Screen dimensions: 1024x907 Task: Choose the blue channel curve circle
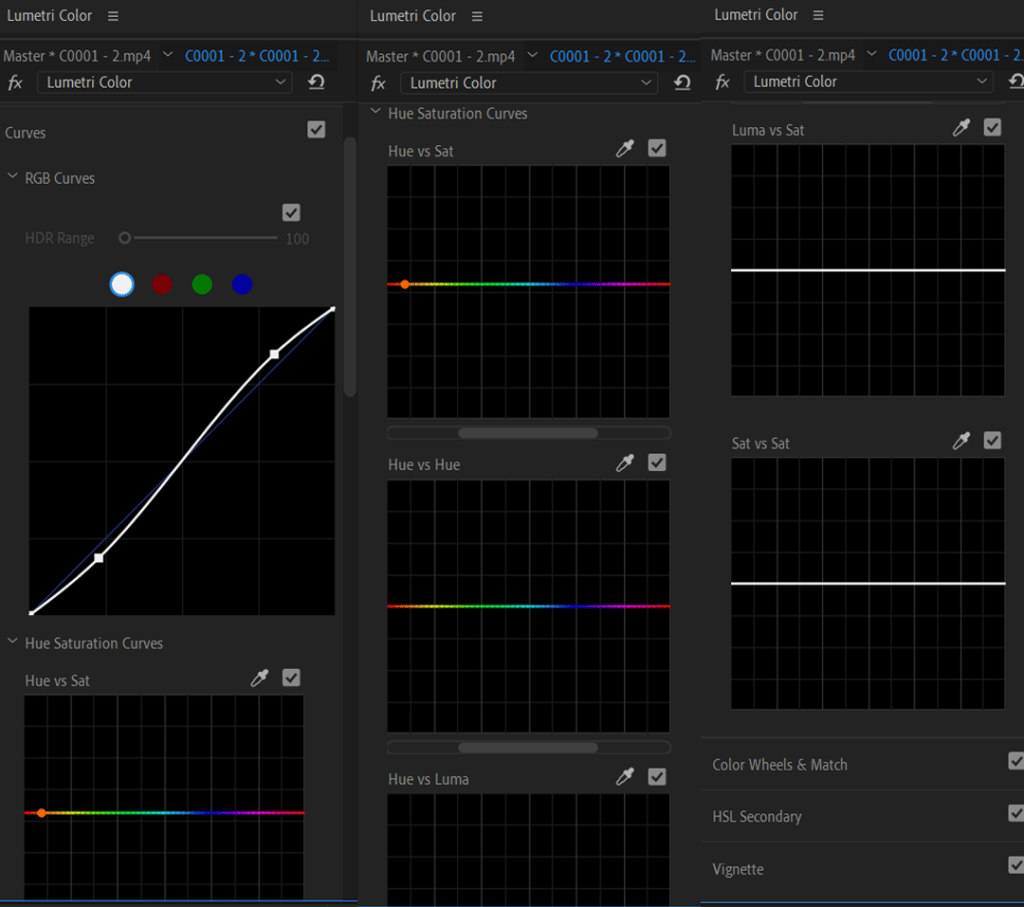click(x=242, y=285)
